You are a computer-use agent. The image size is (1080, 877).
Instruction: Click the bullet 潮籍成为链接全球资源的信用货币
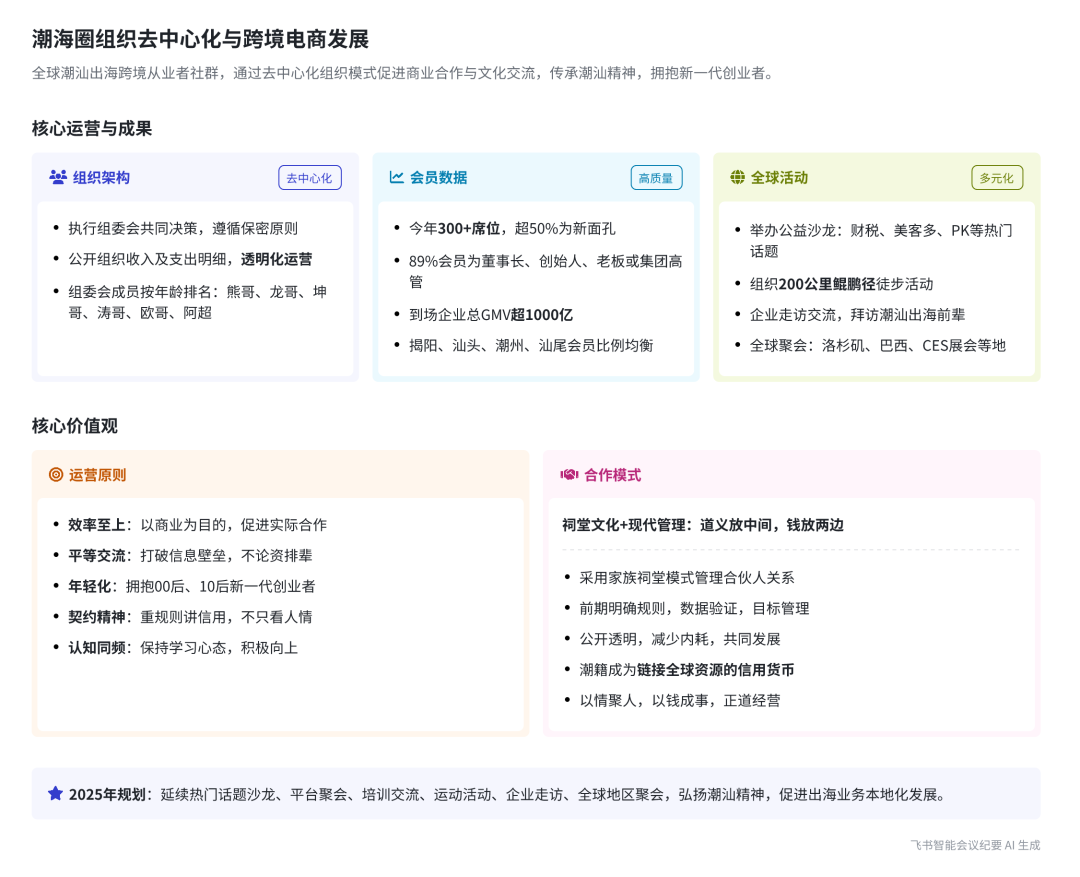(x=687, y=670)
